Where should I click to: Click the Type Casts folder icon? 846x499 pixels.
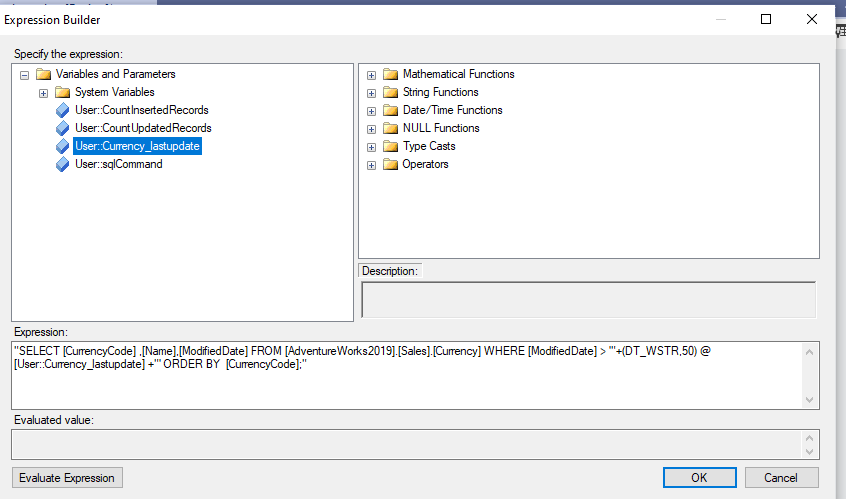point(390,146)
